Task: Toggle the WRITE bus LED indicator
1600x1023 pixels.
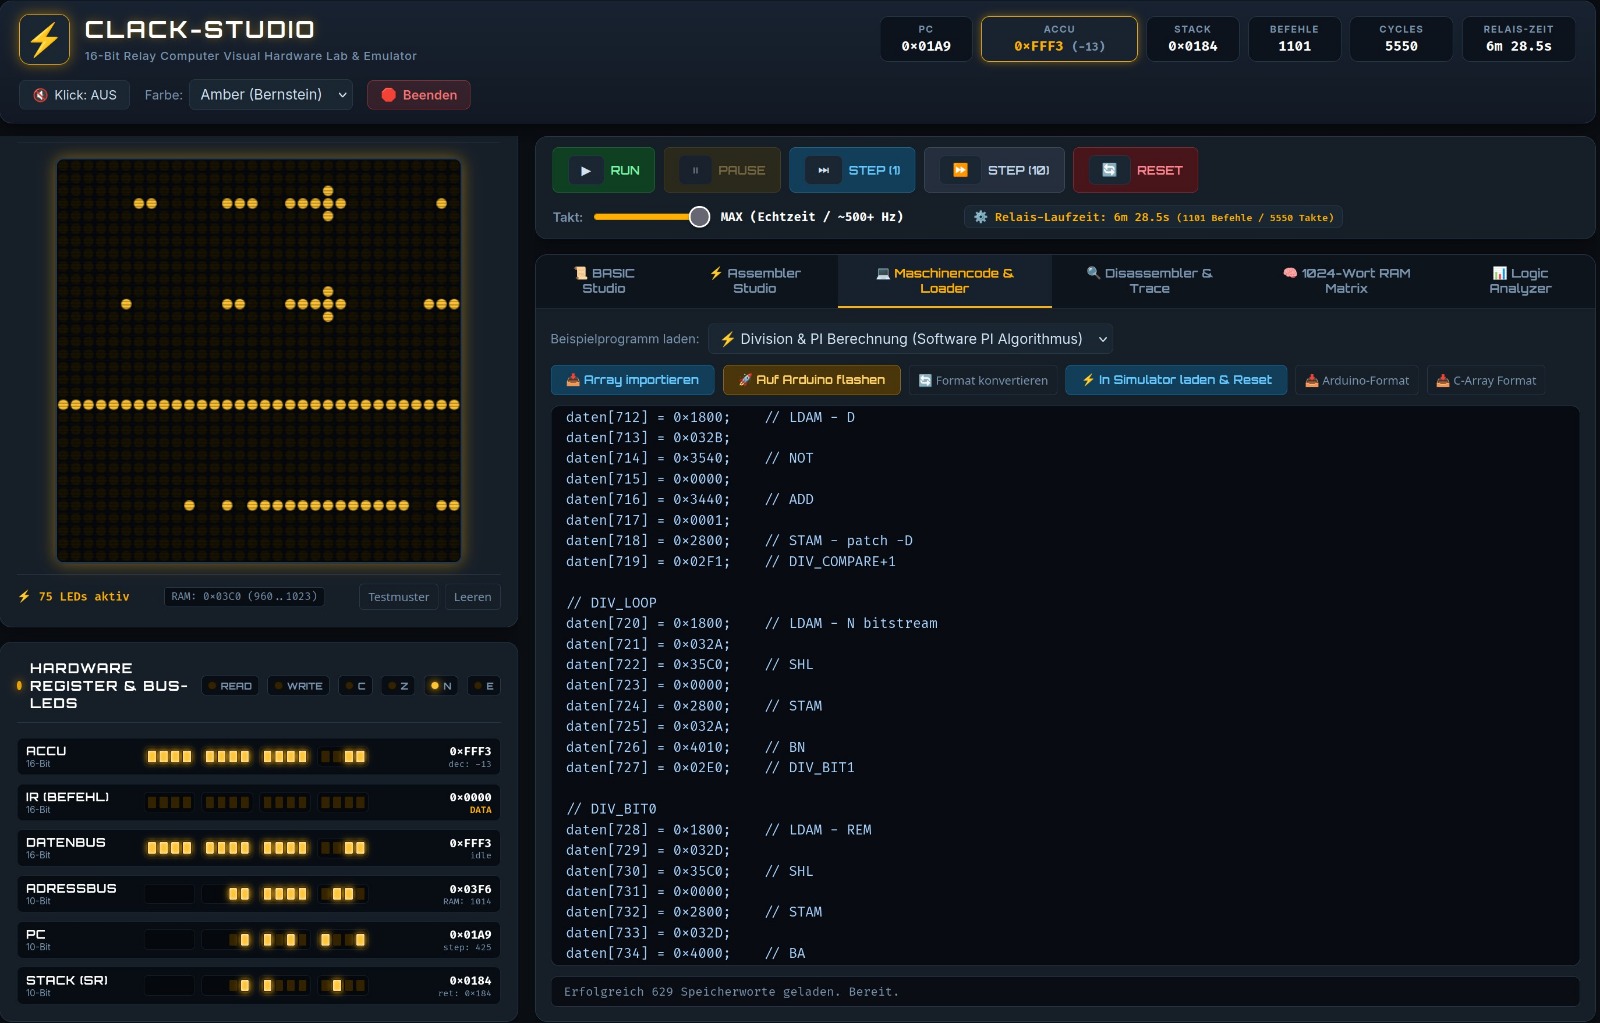Action: 298,686
